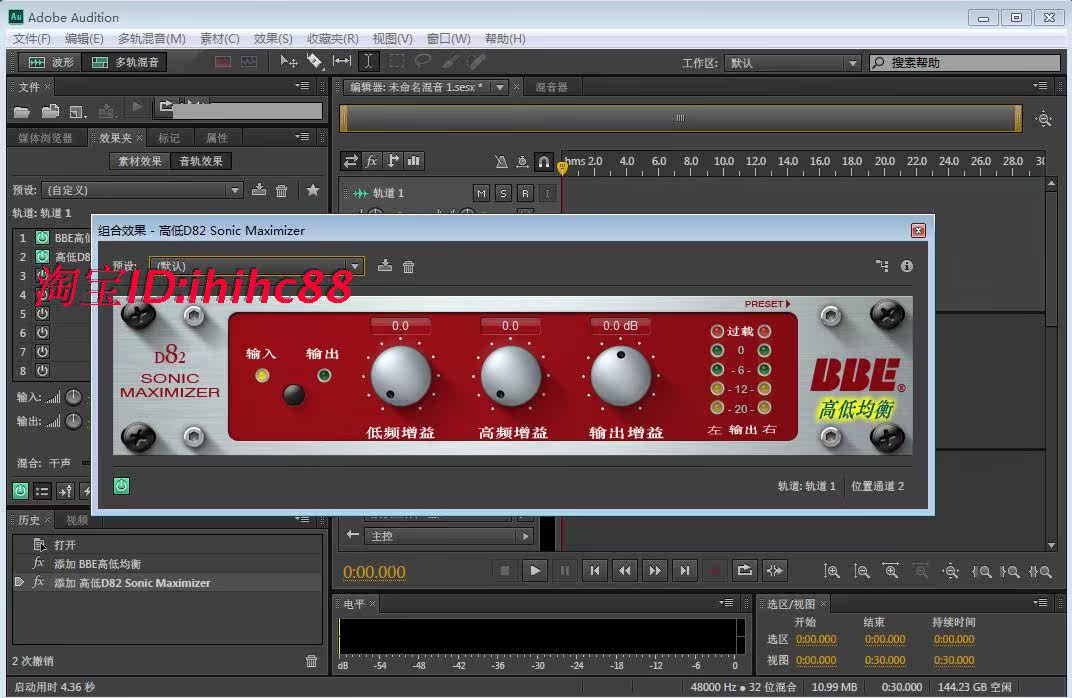1072x698 pixels.
Task: Click inside the 搜索帮助 search field
Action: click(x=965, y=61)
